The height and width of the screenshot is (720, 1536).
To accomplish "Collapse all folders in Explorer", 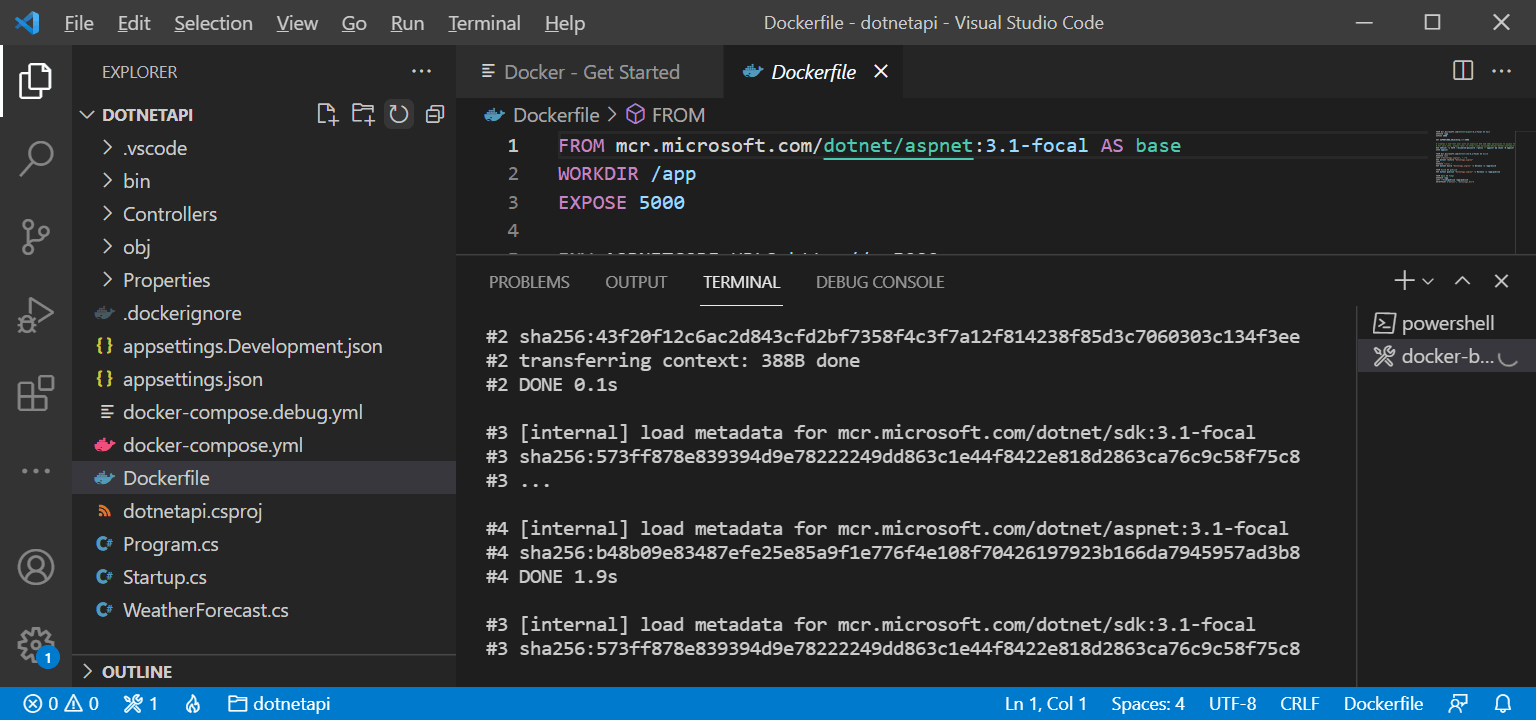I will point(434,114).
